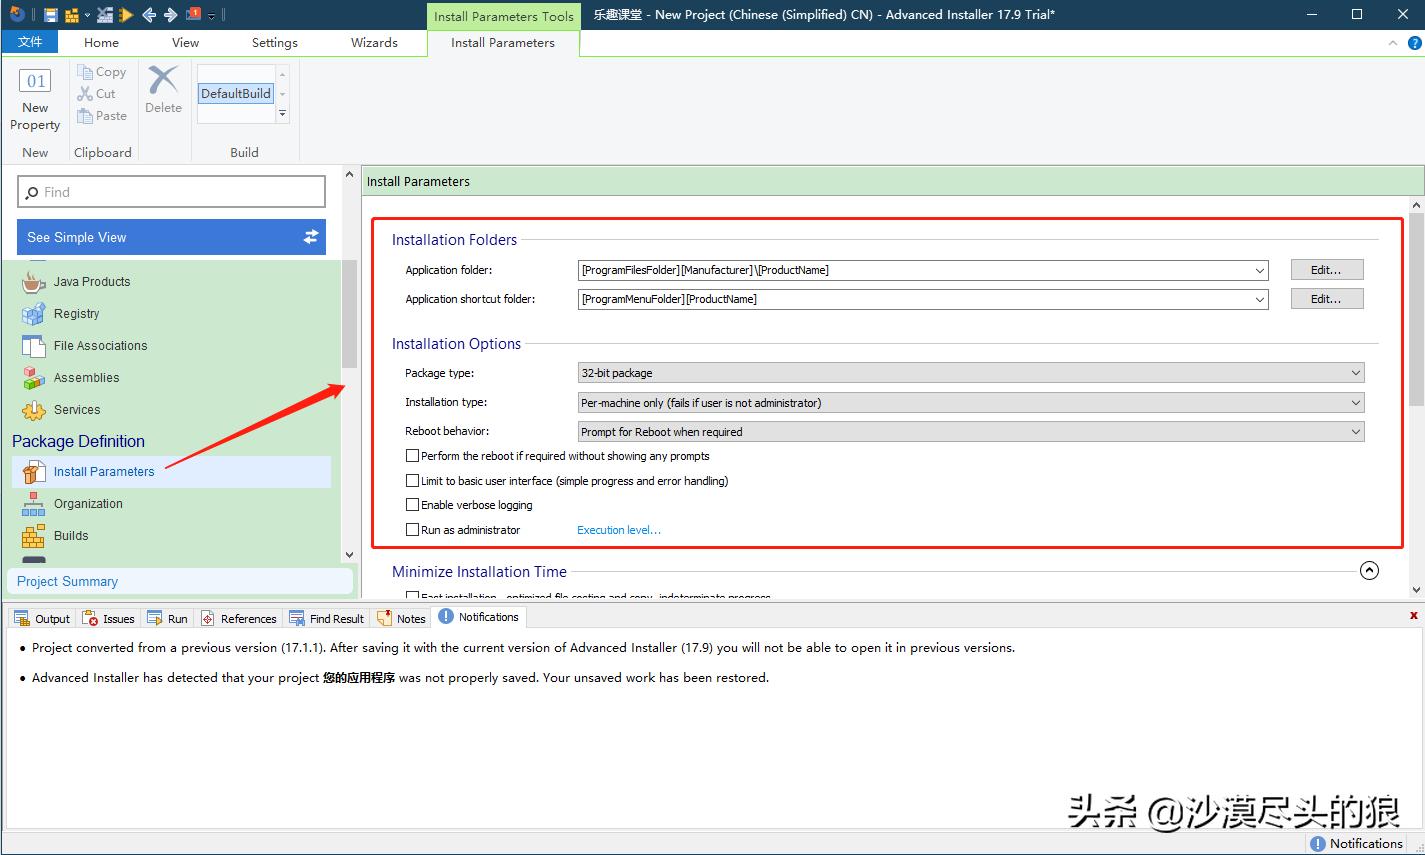
Task: Open the Java Products page
Action: click(91, 282)
